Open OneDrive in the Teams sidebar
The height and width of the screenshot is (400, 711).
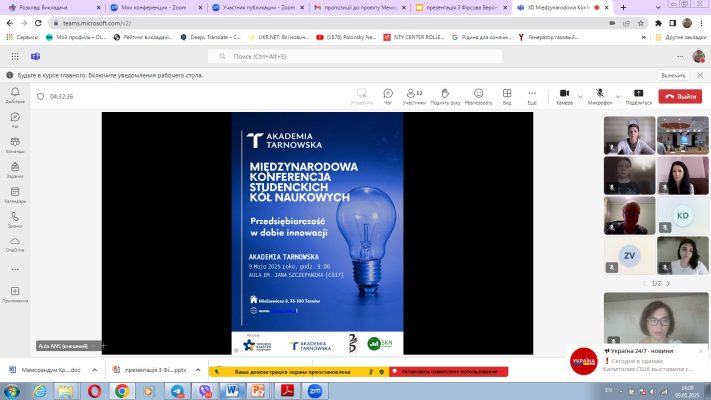pyautogui.click(x=15, y=244)
